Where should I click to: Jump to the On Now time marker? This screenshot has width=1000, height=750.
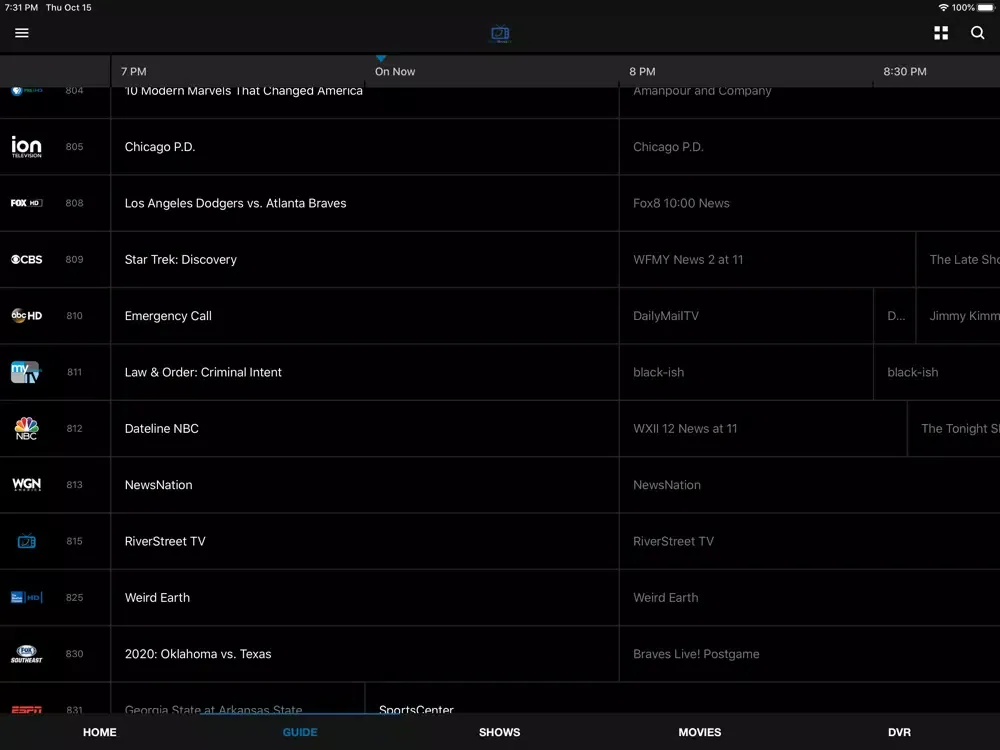point(395,71)
